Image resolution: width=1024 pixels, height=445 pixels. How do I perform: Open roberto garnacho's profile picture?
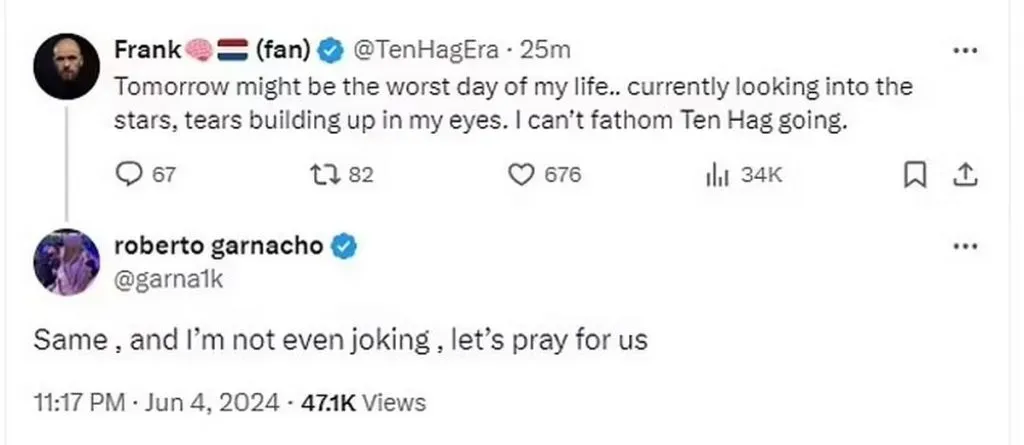66,262
